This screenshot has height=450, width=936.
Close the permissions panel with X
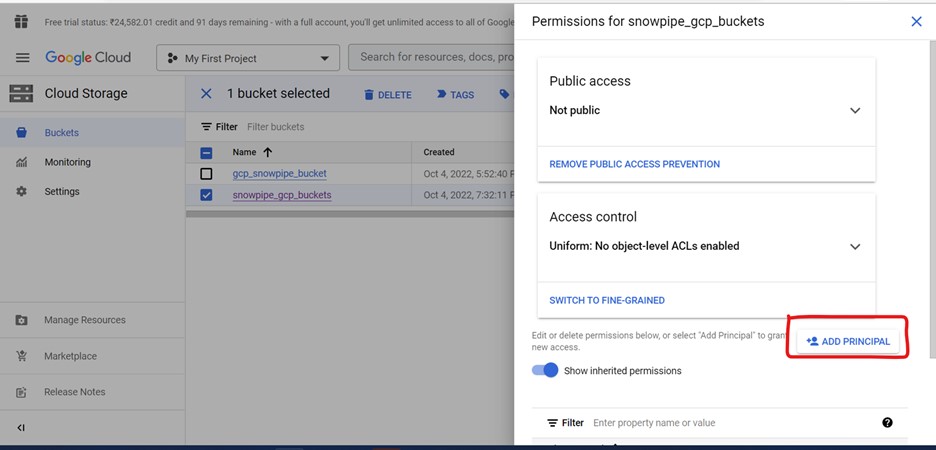click(916, 21)
